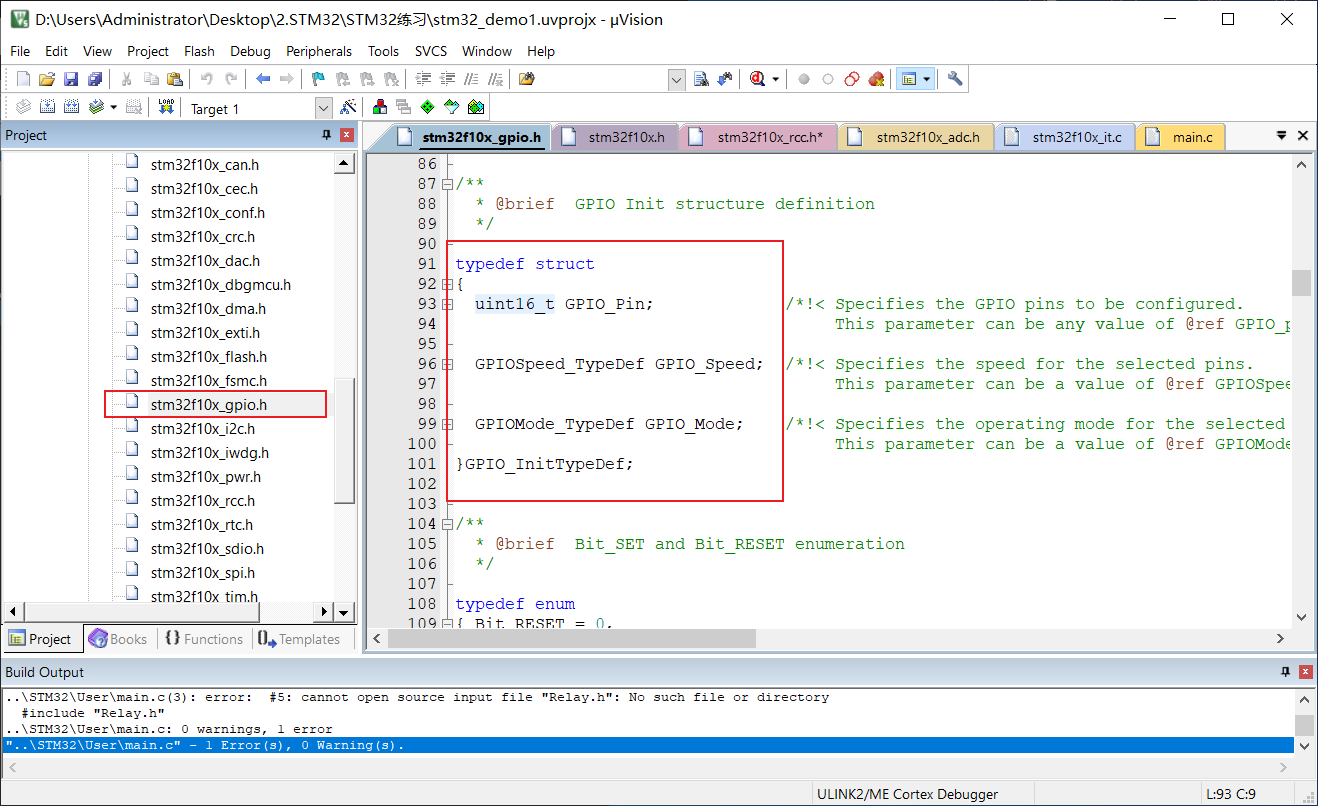Switch to the main.c editor tab
This screenshot has height=806, width=1318.
click(x=1180, y=137)
